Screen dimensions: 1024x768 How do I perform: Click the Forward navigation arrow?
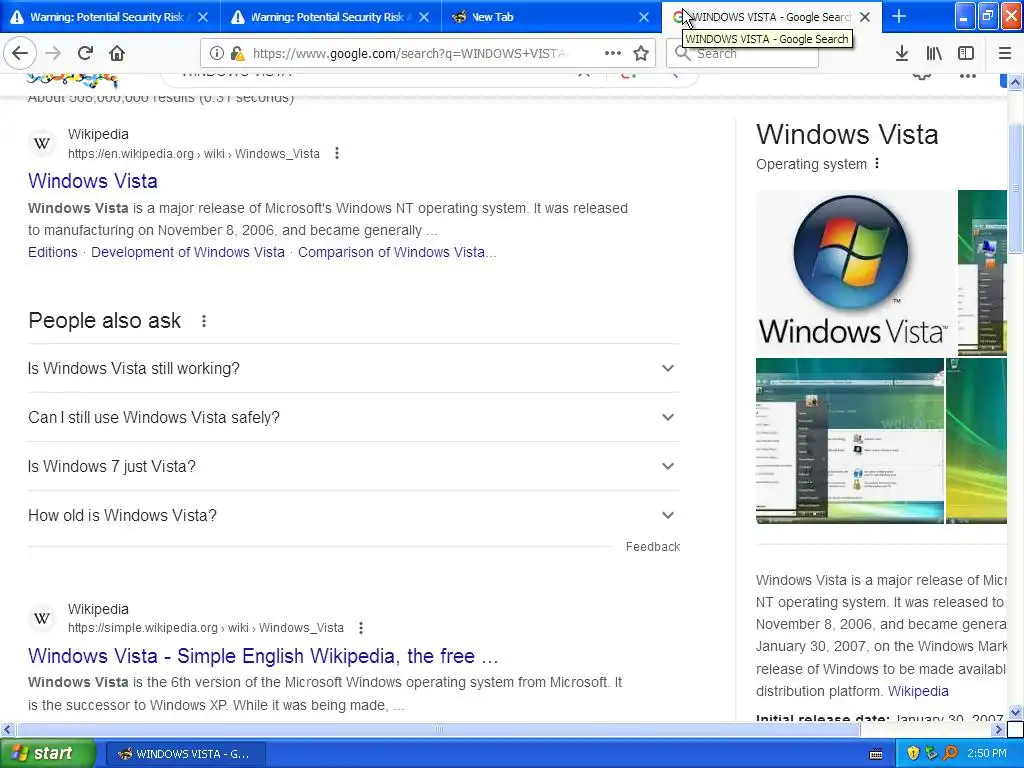[x=53, y=53]
